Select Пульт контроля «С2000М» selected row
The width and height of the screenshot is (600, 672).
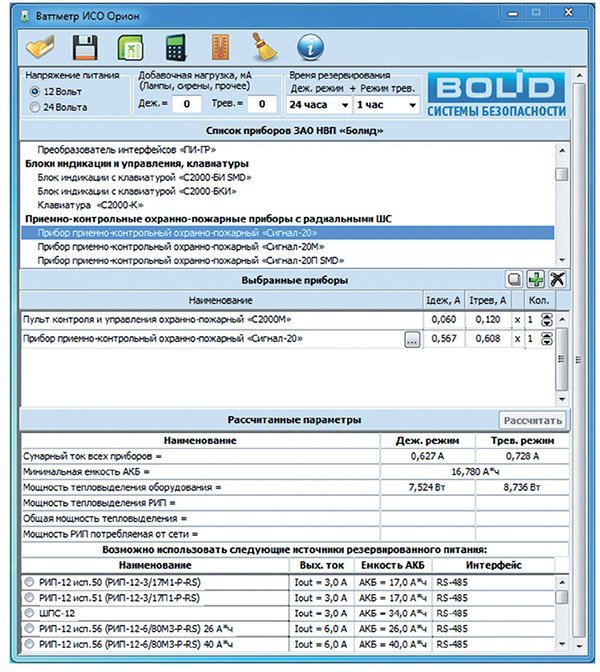click(222, 320)
